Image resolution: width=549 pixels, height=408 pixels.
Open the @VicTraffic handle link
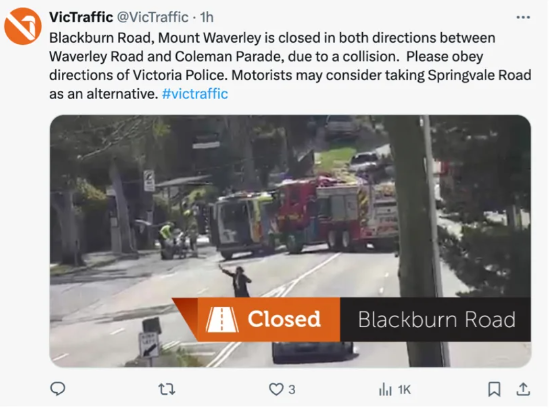pyautogui.click(x=152, y=17)
